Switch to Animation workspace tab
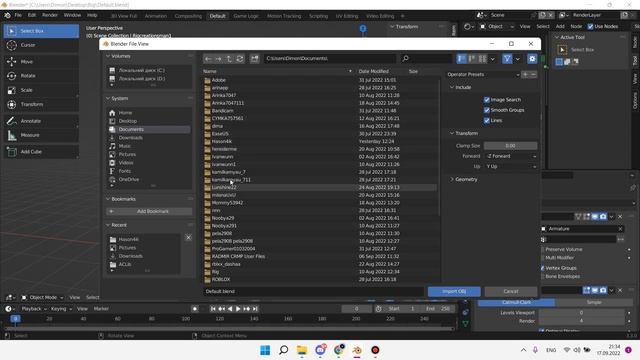This screenshot has height=360, width=640. (156, 16)
